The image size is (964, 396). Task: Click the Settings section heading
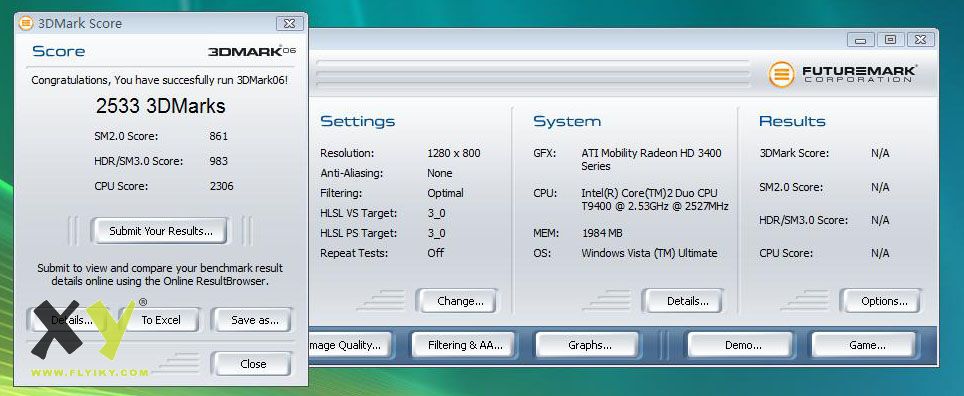358,122
